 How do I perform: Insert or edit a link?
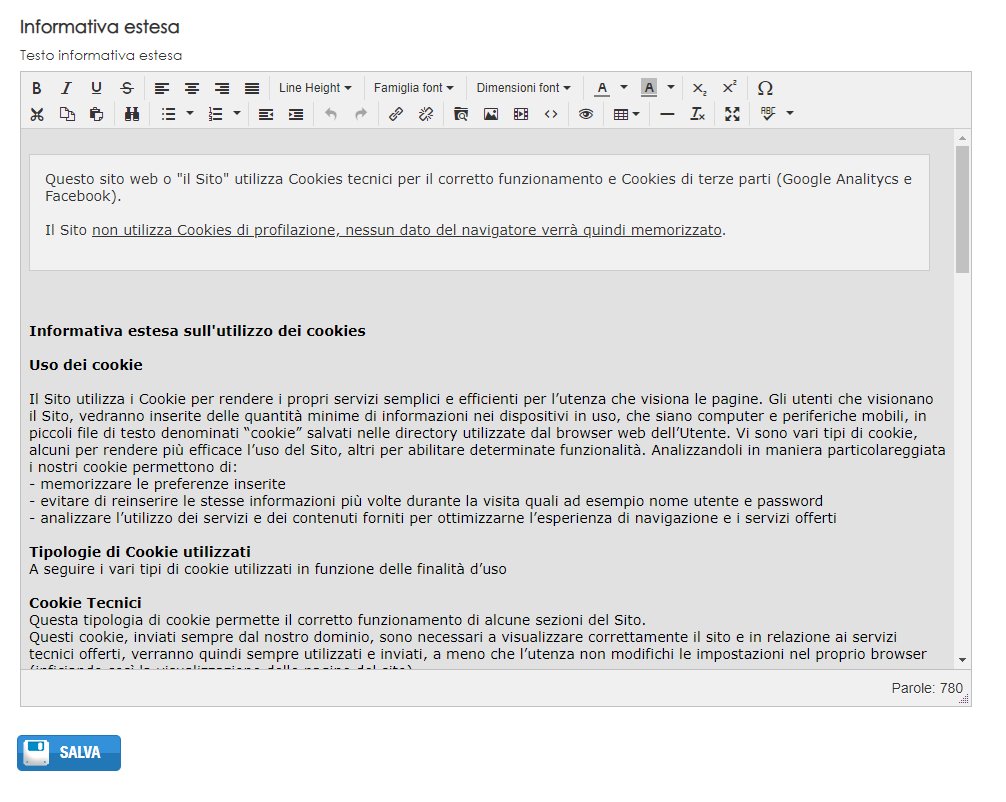[x=396, y=114]
